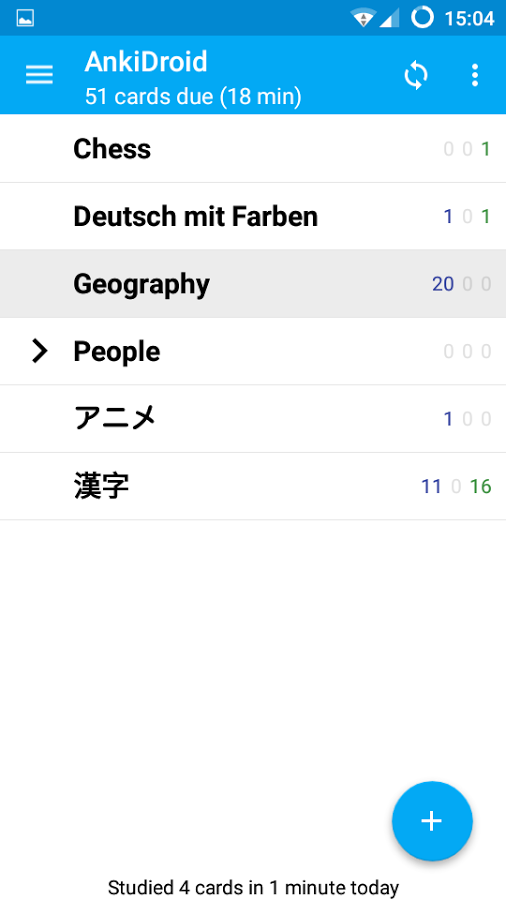Tap the studied cards summary text
The width and height of the screenshot is (506, 900).
(253, 887)
